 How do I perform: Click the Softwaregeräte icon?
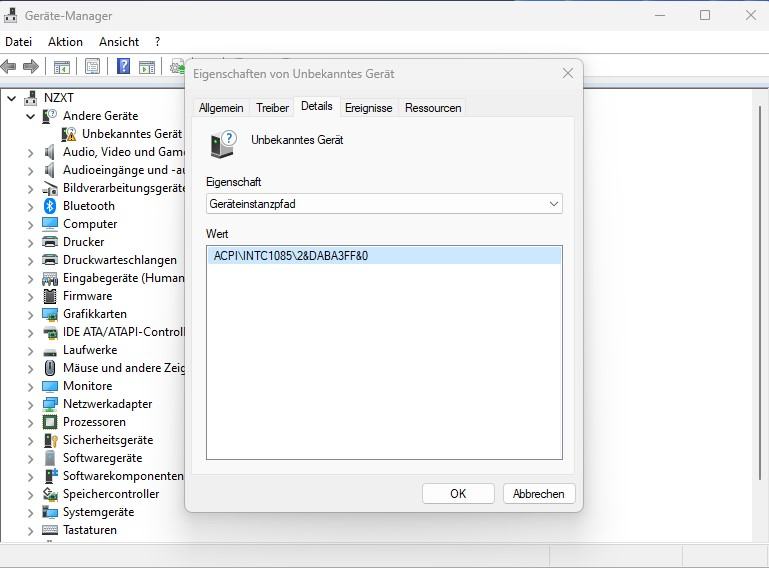50,458
